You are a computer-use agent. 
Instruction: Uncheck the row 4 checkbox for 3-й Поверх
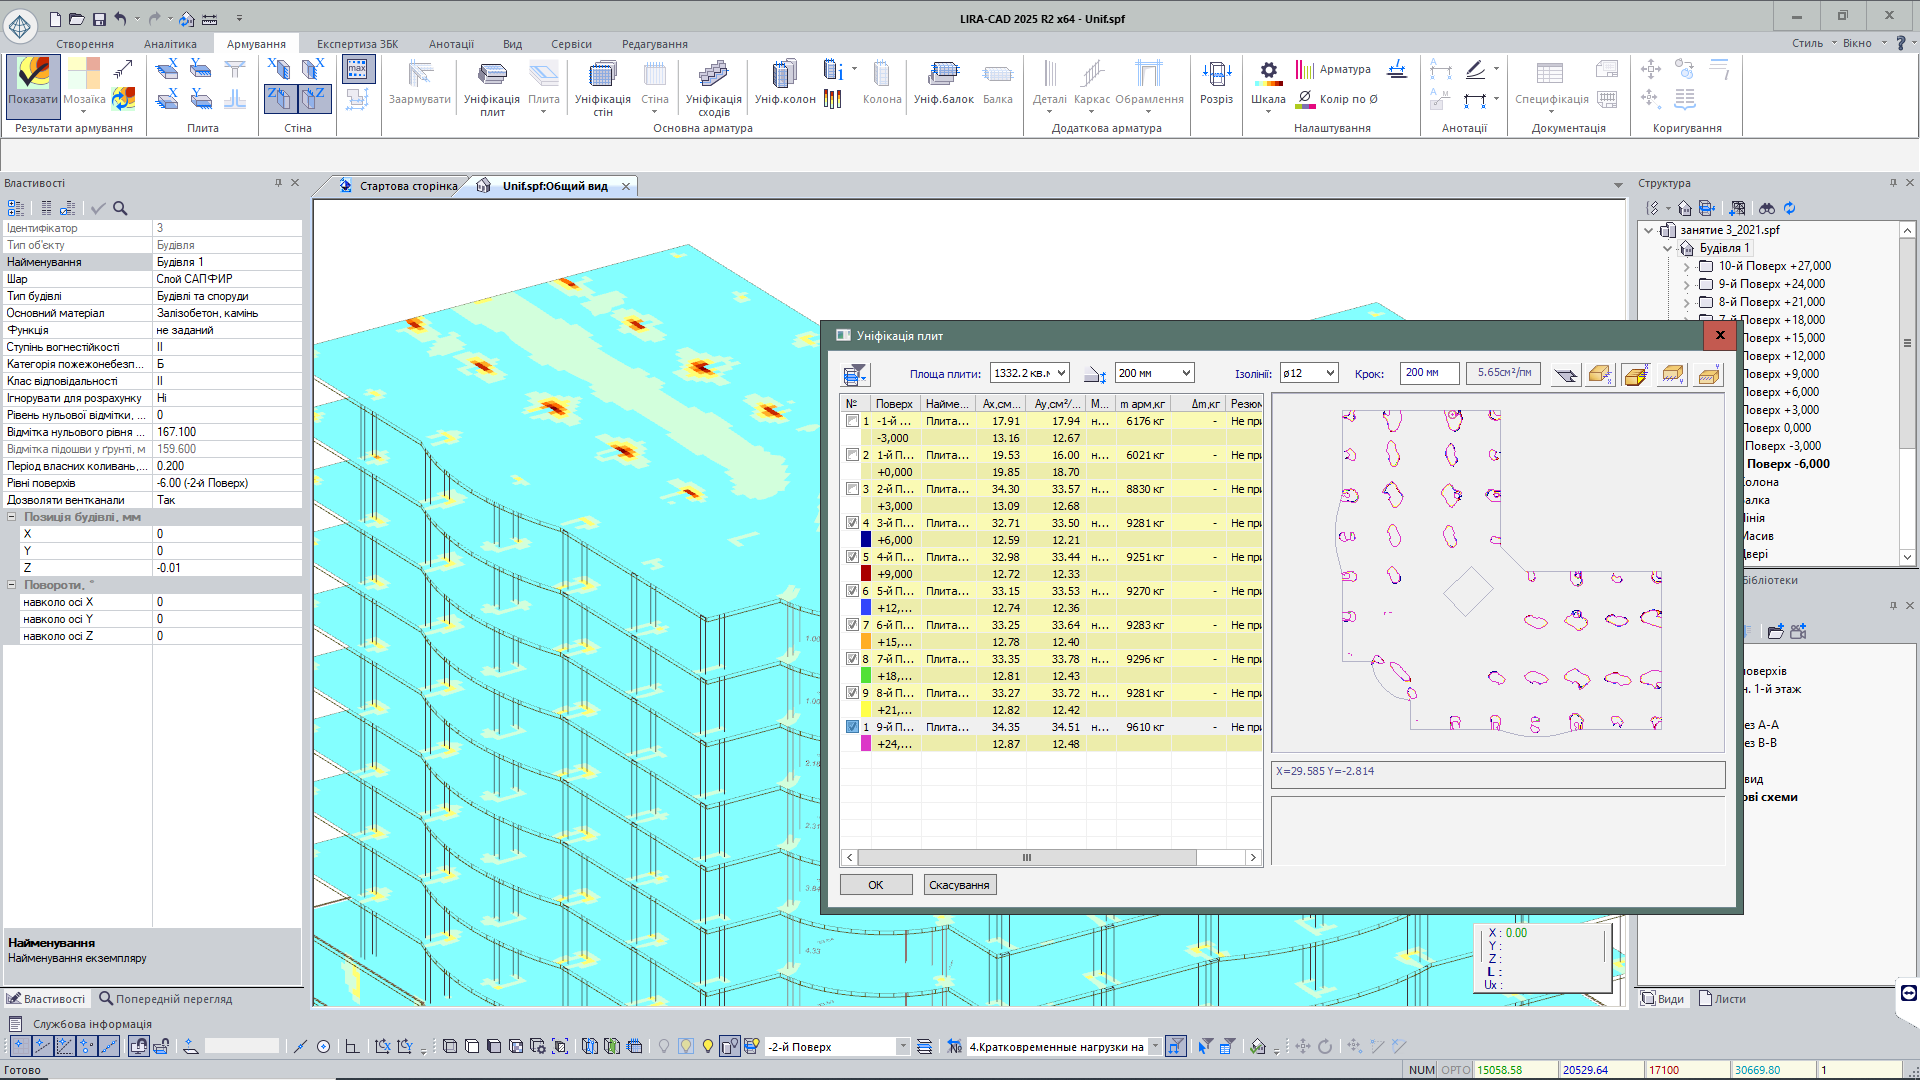click(852, 523)
